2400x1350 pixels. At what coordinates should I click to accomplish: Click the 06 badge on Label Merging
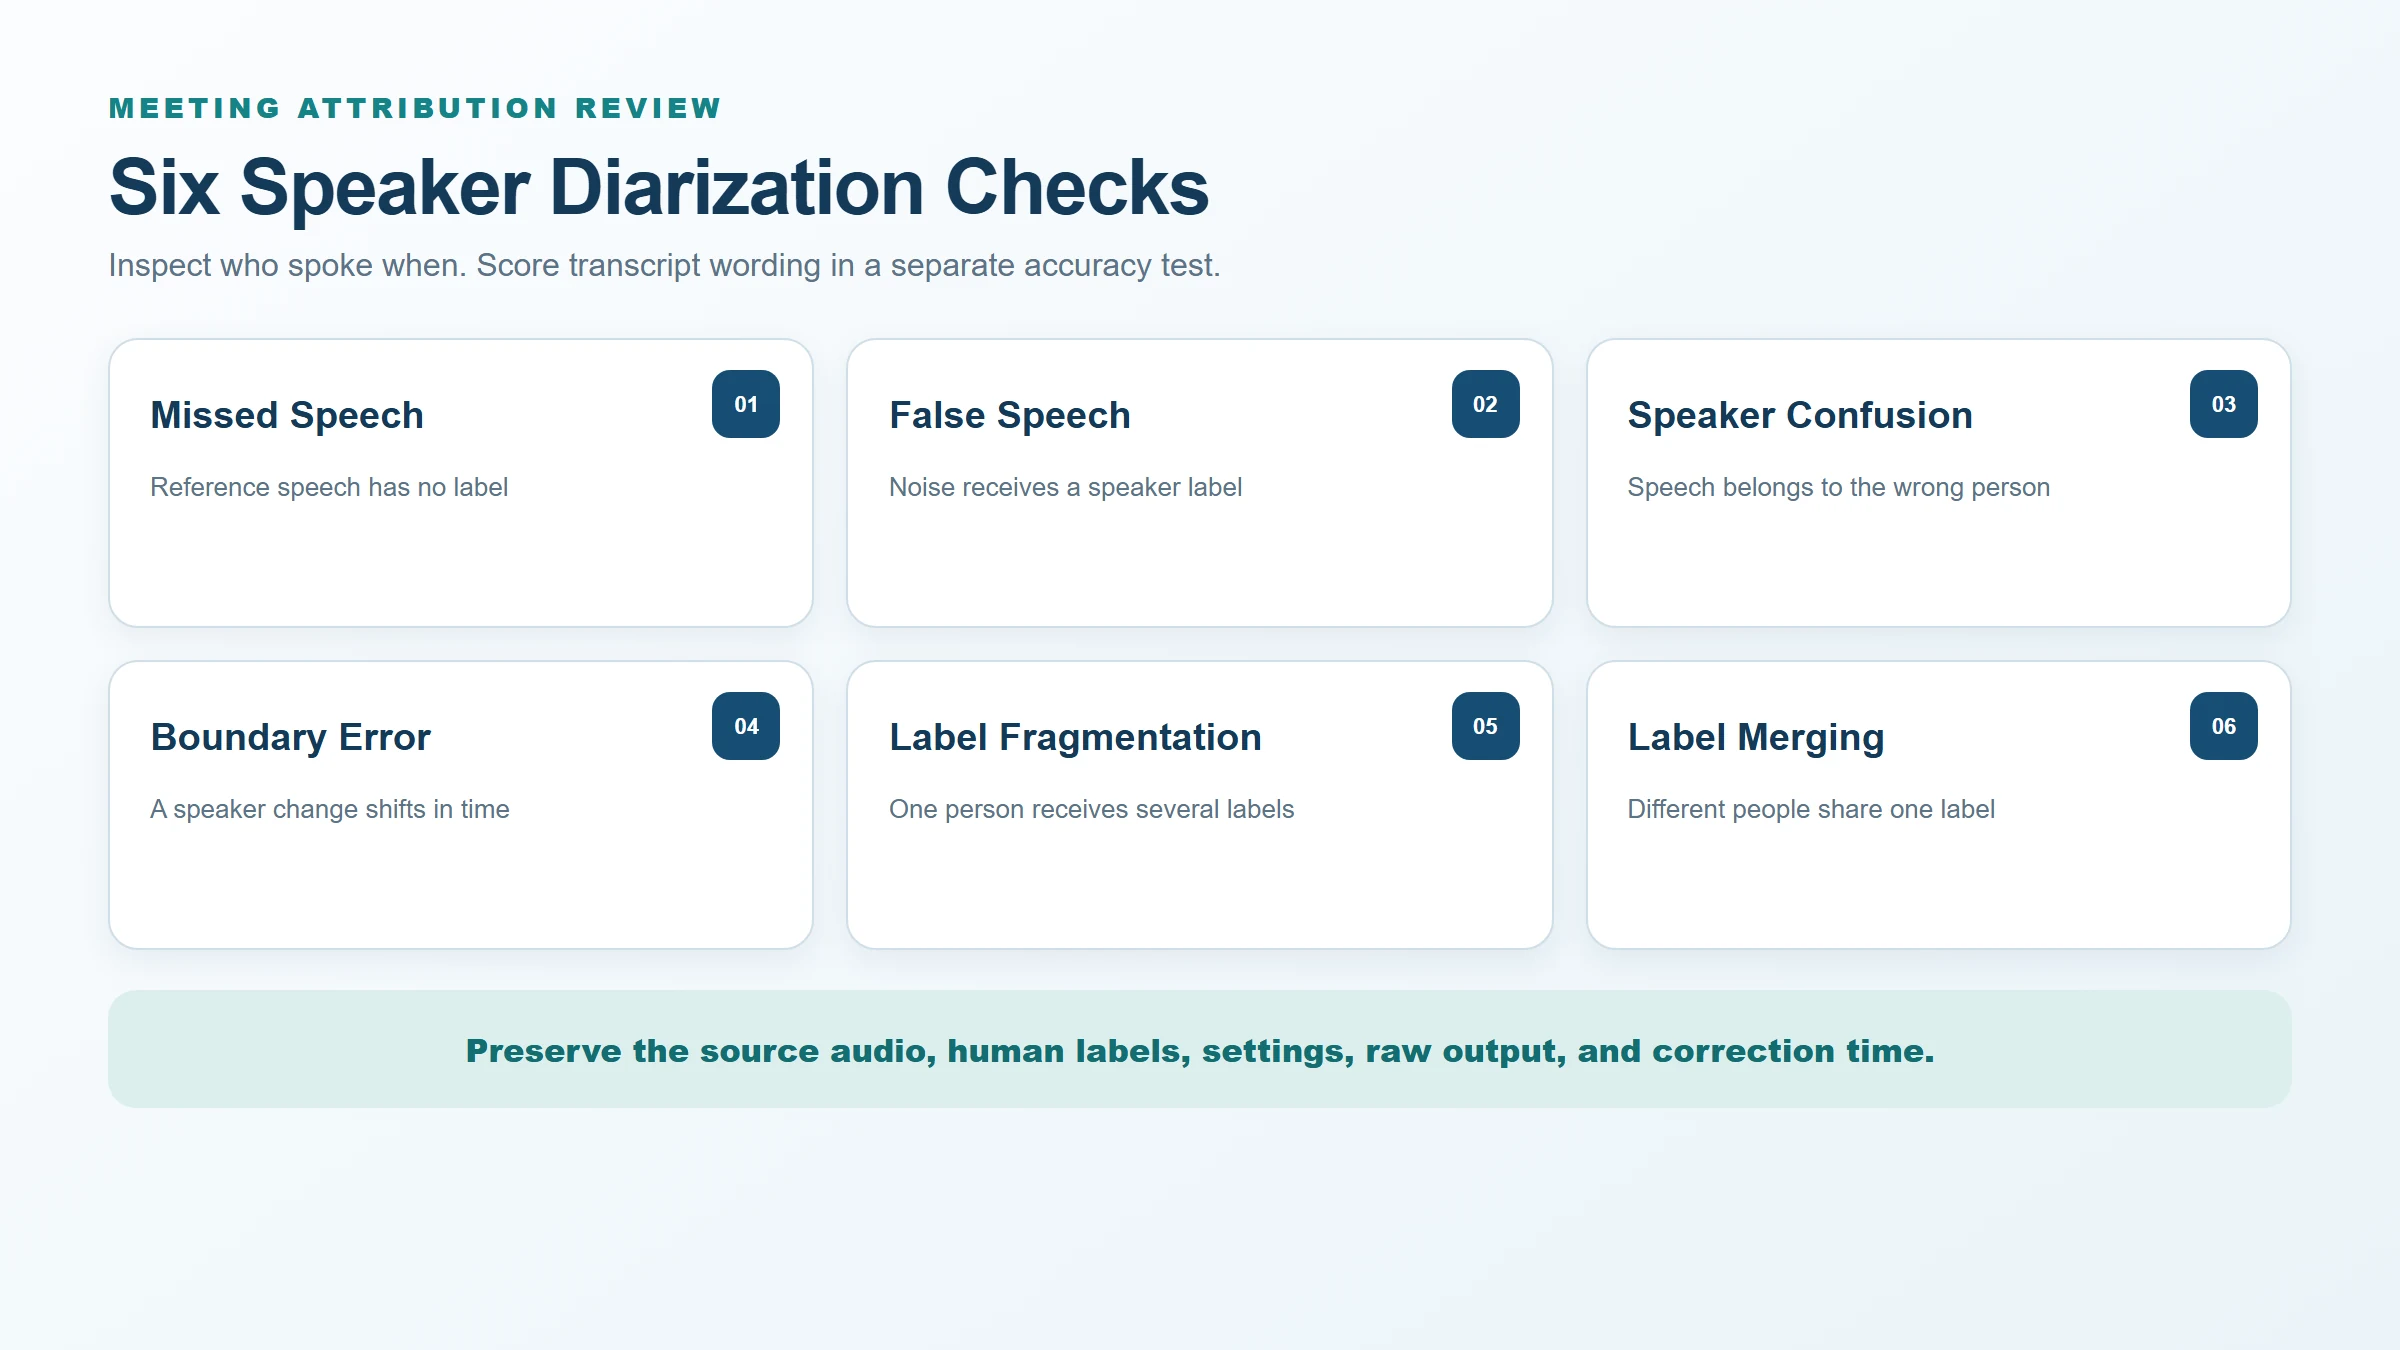click(2223, 726)
